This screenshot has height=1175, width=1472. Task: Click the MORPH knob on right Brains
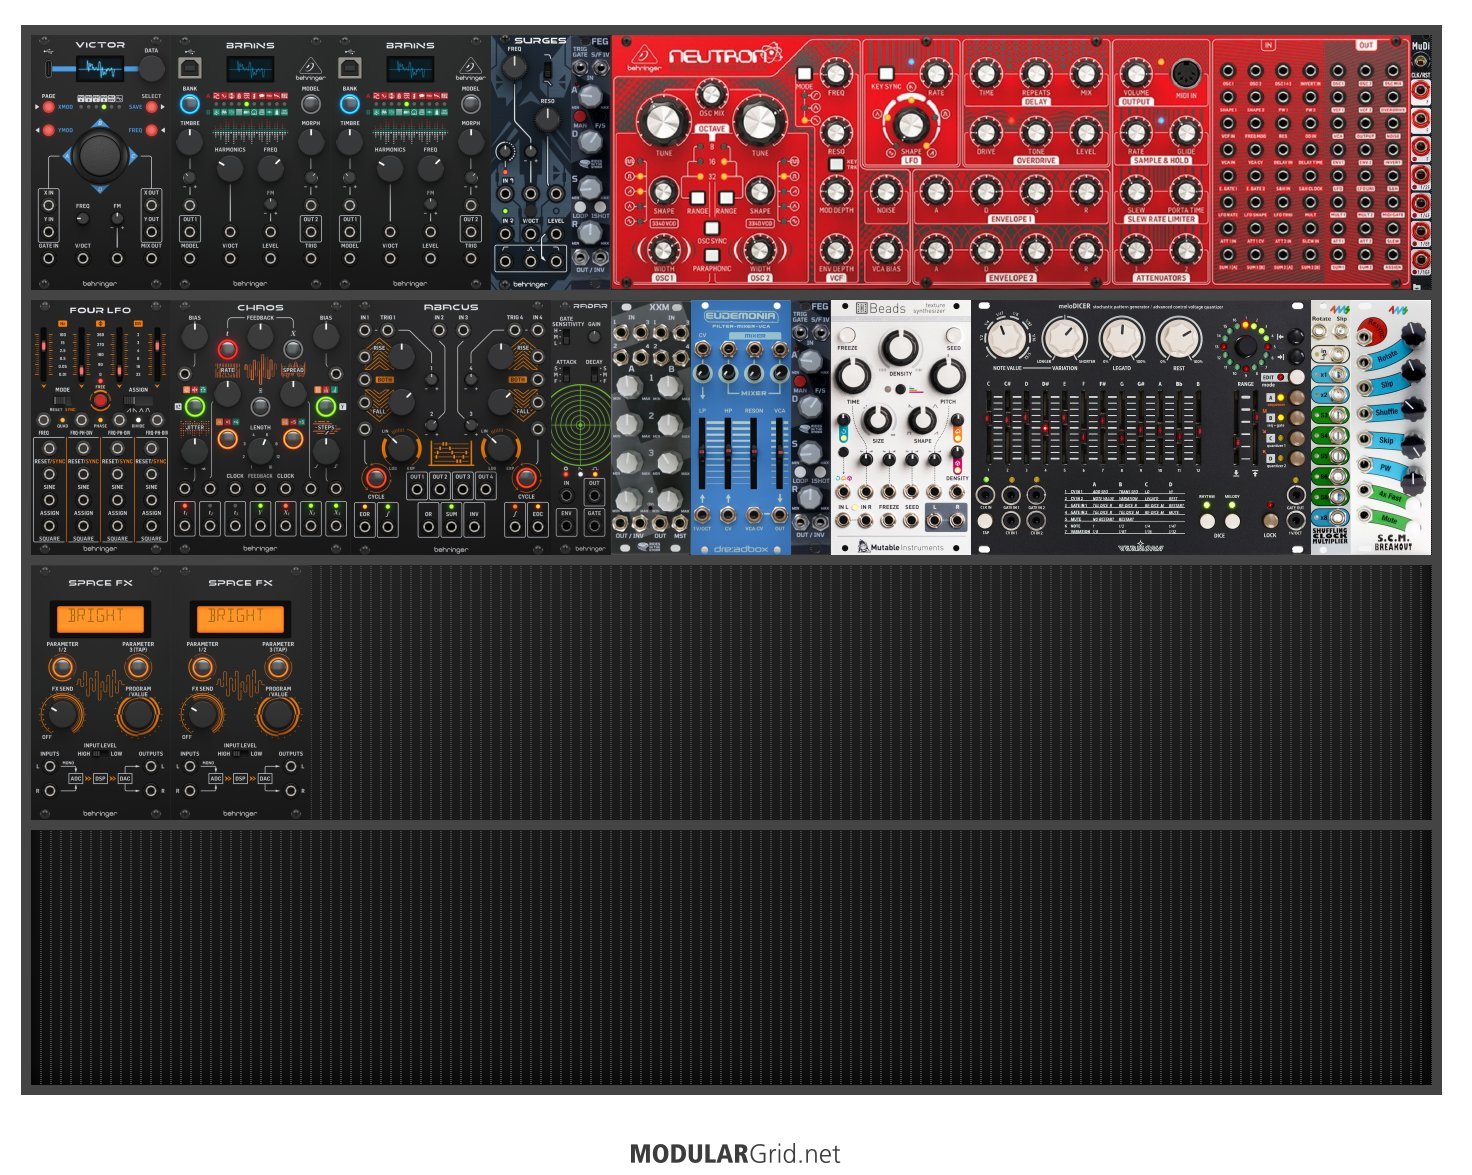pyautogui.click(x=471, y=142)
